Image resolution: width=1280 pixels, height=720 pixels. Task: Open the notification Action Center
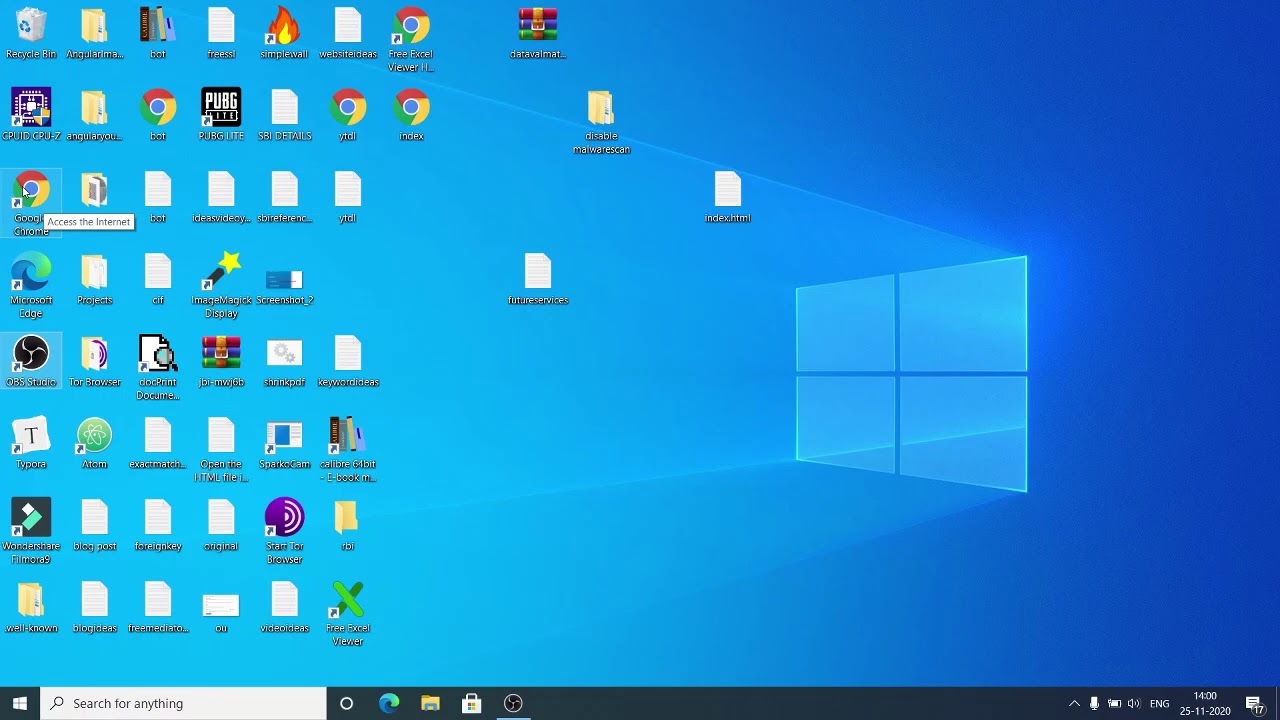(x=1255, y=703)
